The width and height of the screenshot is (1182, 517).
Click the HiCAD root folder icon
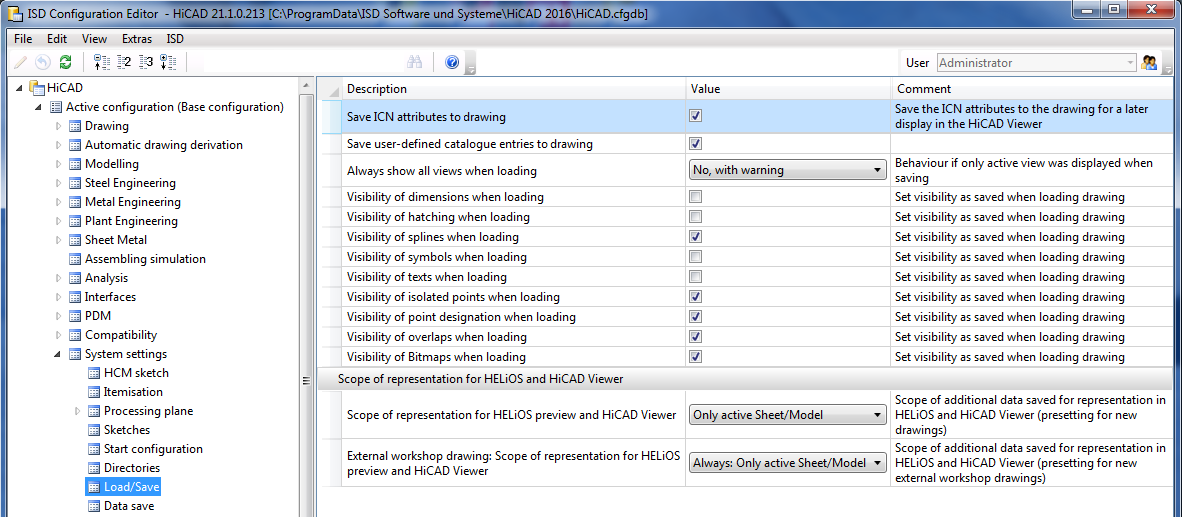pyautogui.click(x=37, y=88)
